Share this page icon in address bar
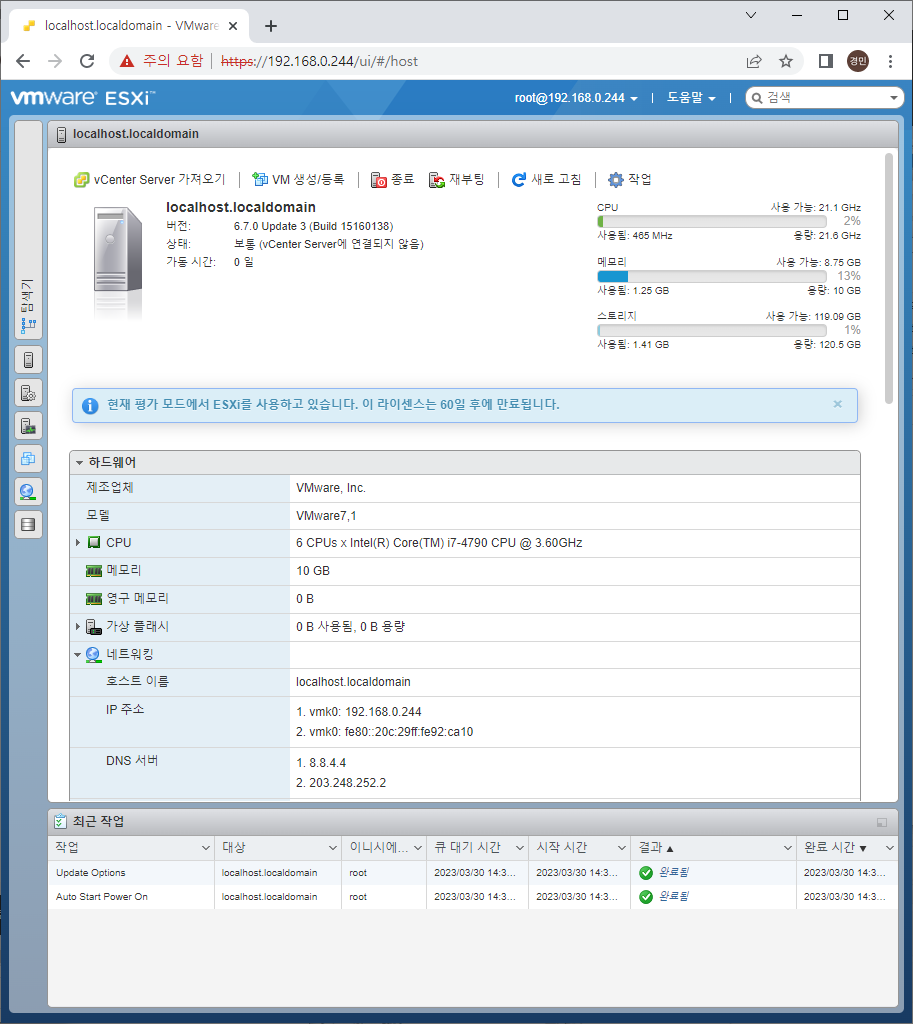Image resolution: width=913 pixels, height=1024 pixels. click(x=754, y=61)
